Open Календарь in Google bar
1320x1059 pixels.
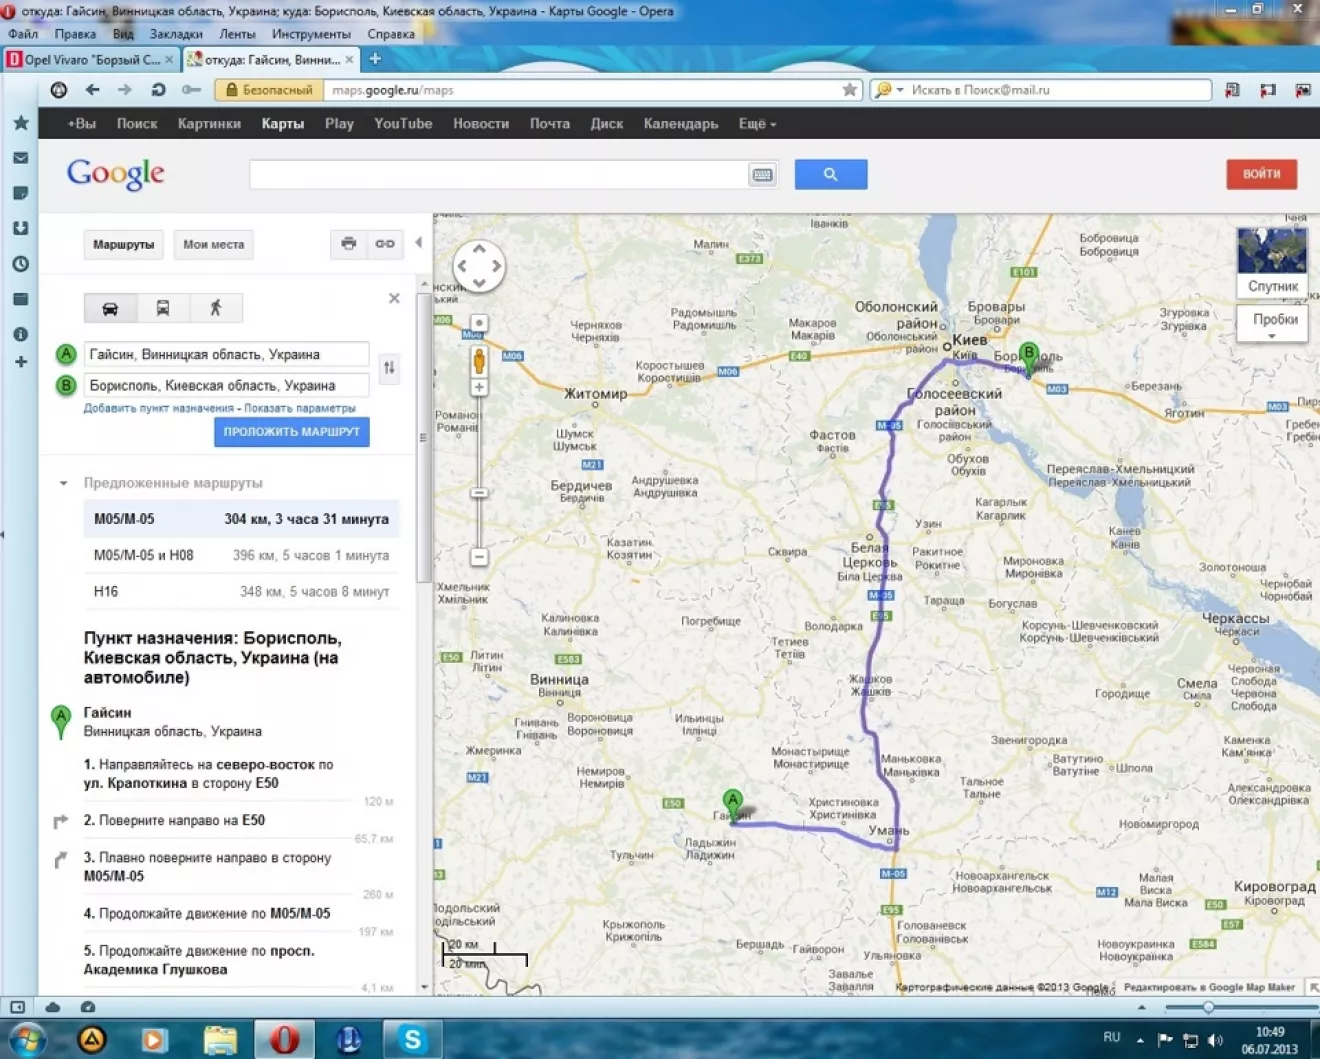click(681, 124)
